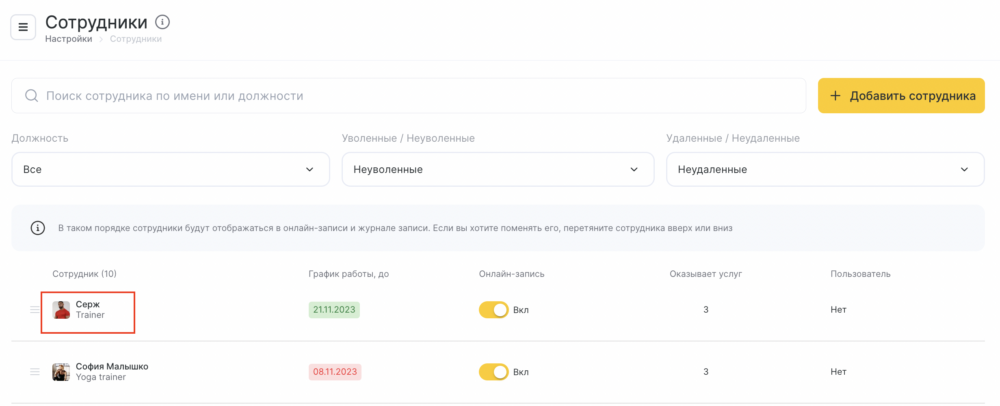Click schedule date 21.11.2023
Viewport: 1000px width, 406px height.
point(334,310)
